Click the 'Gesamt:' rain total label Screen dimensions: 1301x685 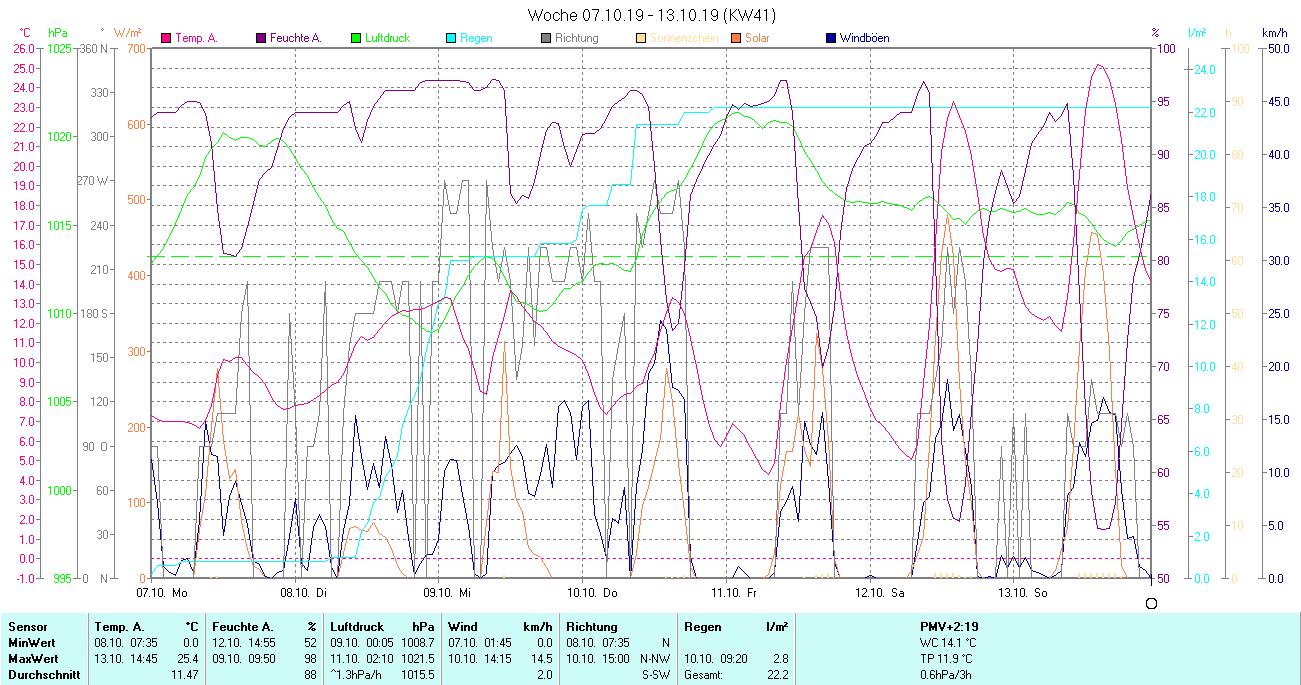704,675
